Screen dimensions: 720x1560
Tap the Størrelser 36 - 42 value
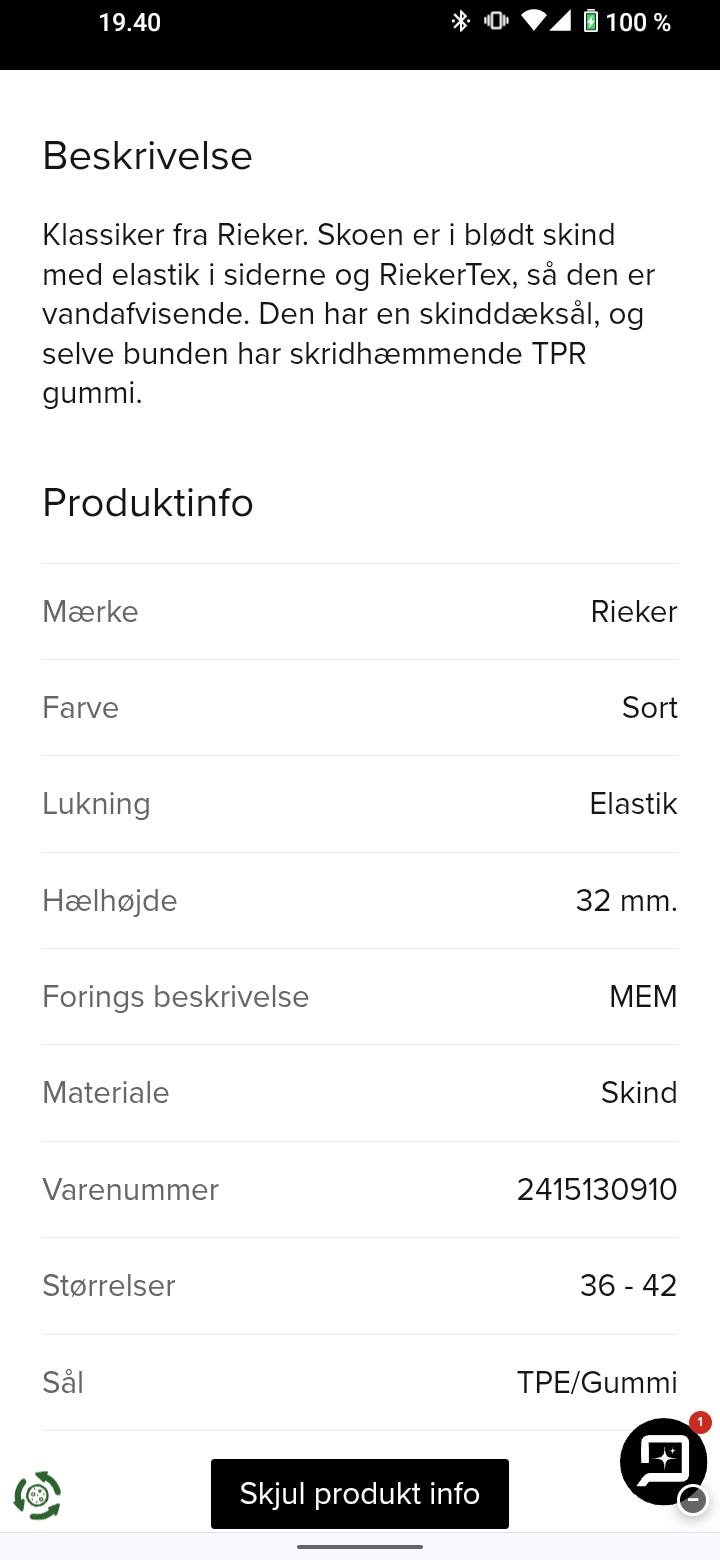(x=628, y=1285)
